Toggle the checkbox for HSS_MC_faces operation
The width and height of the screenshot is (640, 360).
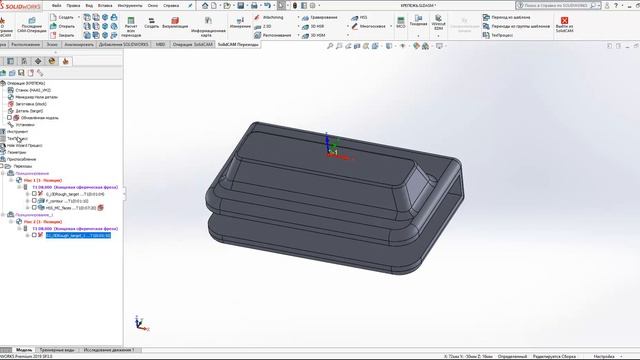pyautogui.click(x=34, y=208)
